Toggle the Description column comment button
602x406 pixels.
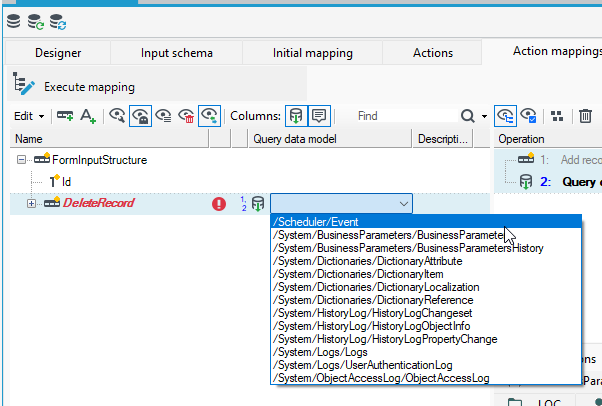319,116
